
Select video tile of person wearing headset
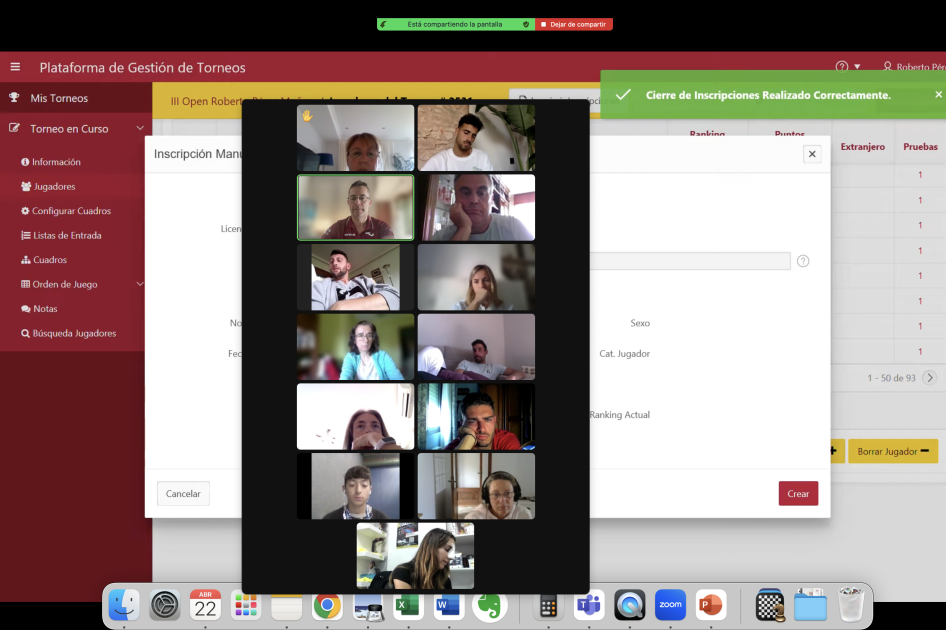(x=476, y=486)
